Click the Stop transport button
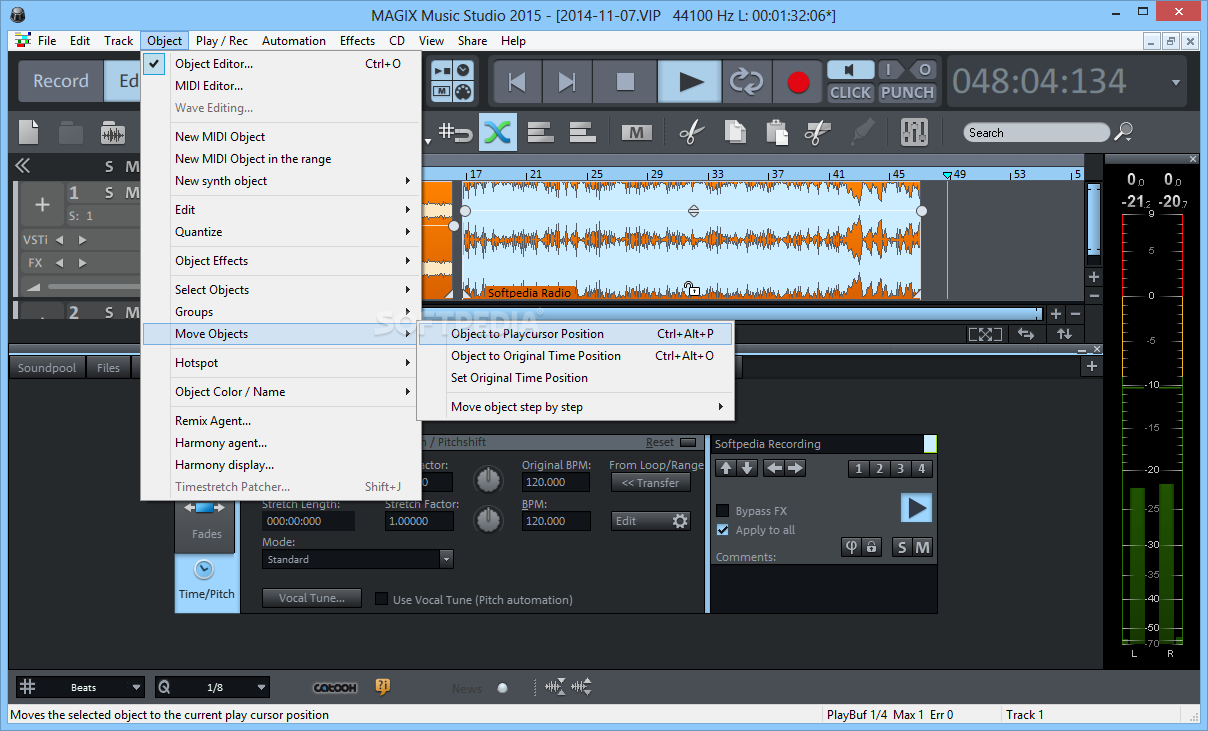This screenshot has height=731, width=1208. click(x=625, y=82)
